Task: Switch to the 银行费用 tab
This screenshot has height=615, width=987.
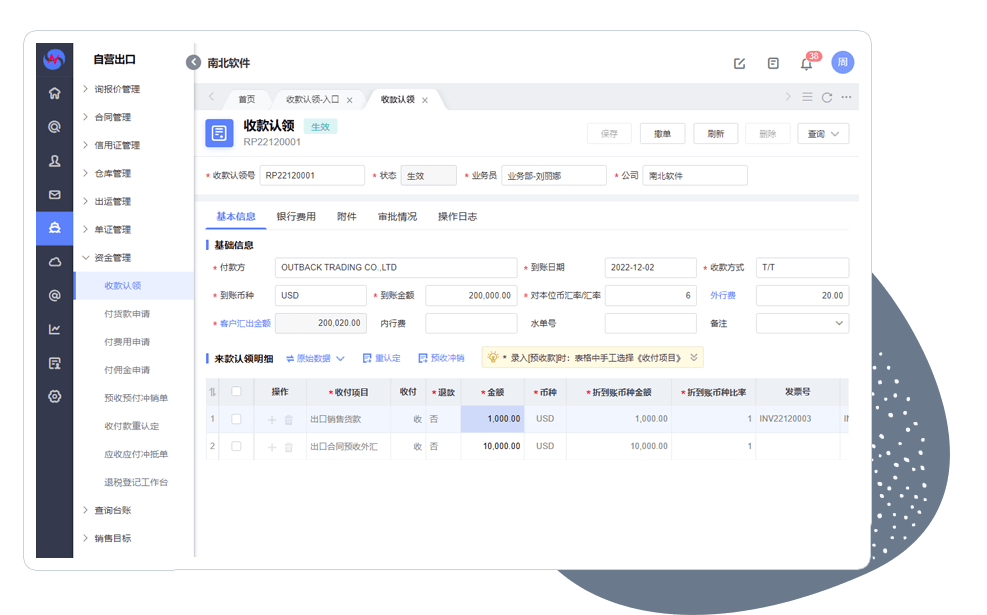Action: point(296,216)
